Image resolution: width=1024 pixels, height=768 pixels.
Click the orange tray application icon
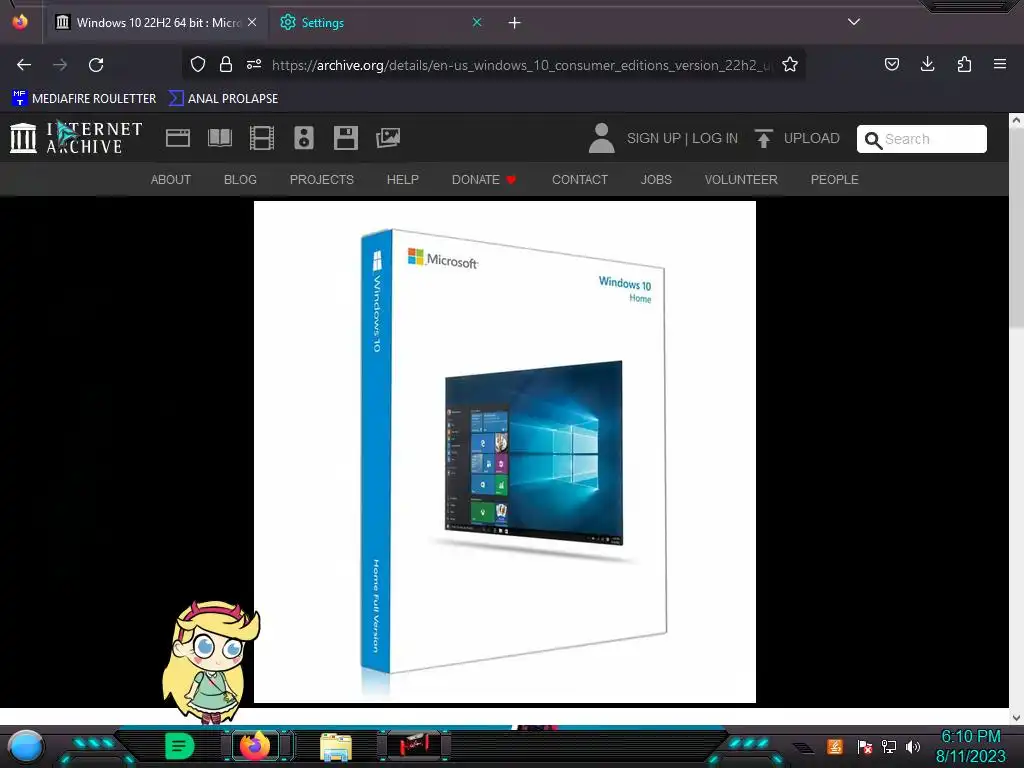(835, 746)
